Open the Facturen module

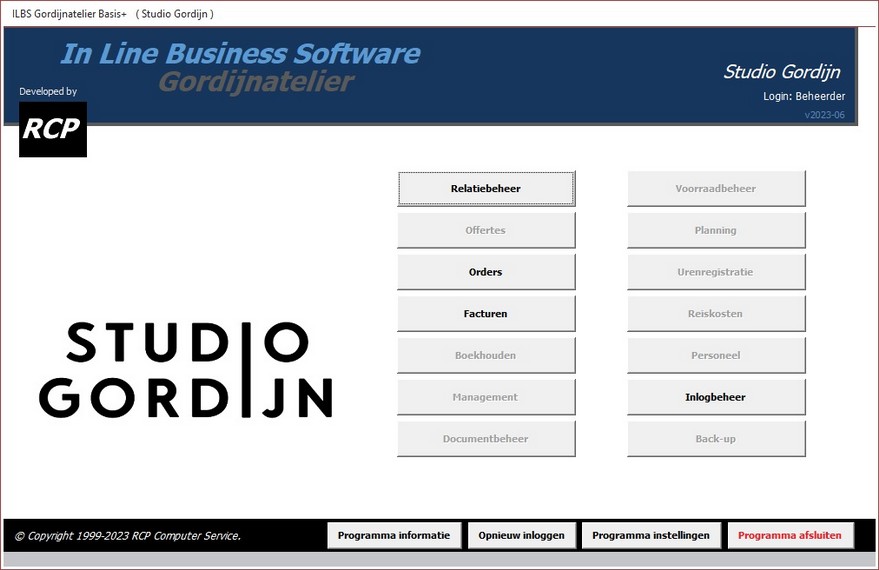(x=486, y=314)
